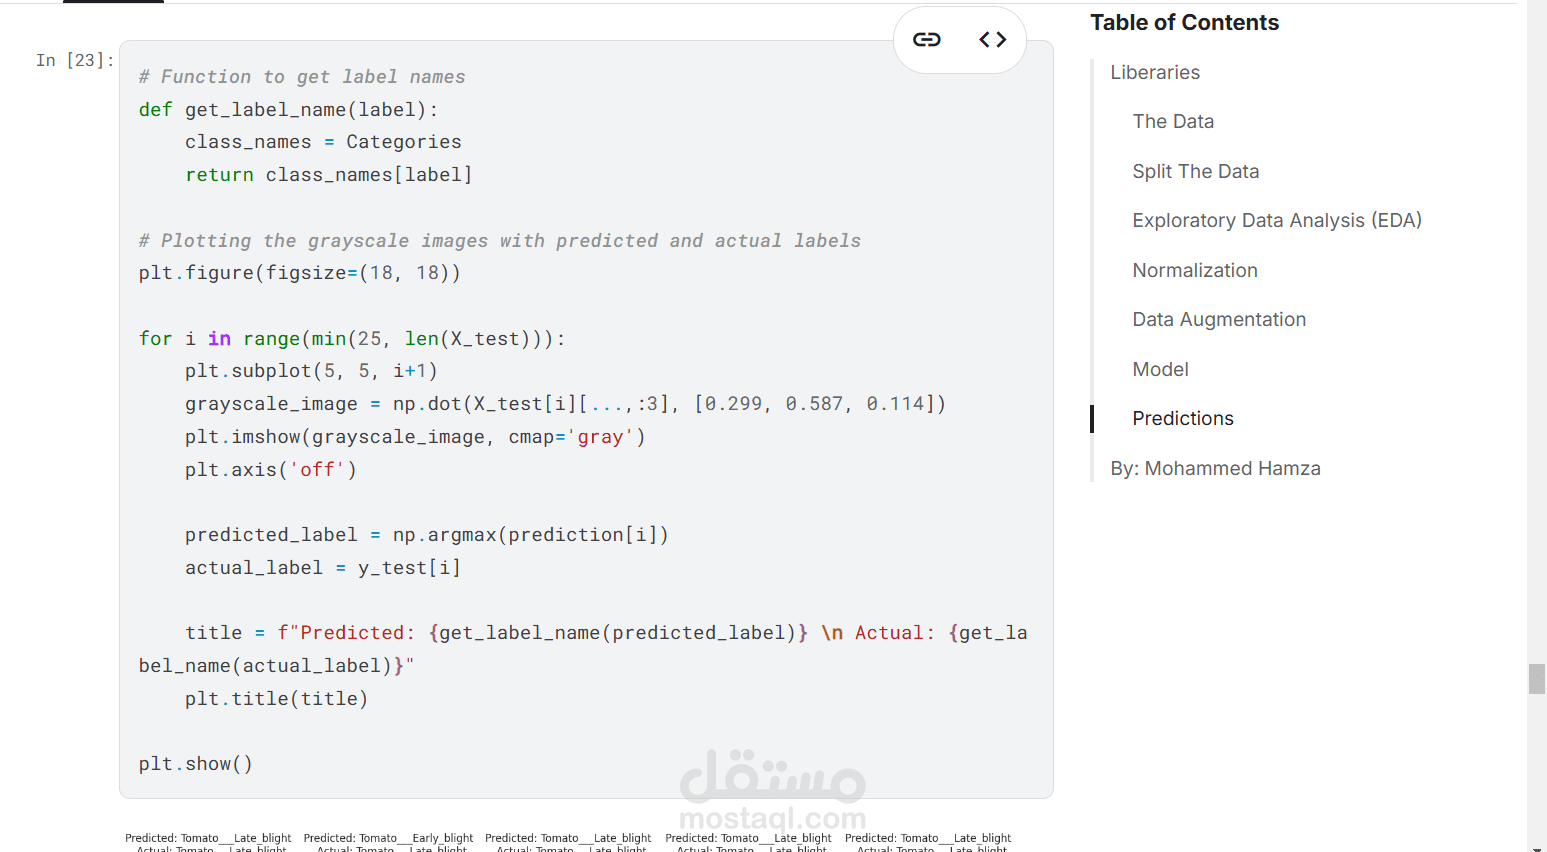This screenshot has height=852, width=1547.
Task: Select the active Predictions entry
Action: pyautogui.click(x=1182, y=419)
